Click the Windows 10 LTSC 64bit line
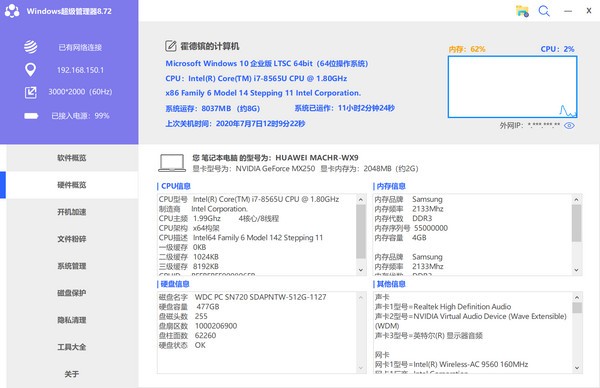Viewport: 600px width, 388px height. [x=266, y=64]
